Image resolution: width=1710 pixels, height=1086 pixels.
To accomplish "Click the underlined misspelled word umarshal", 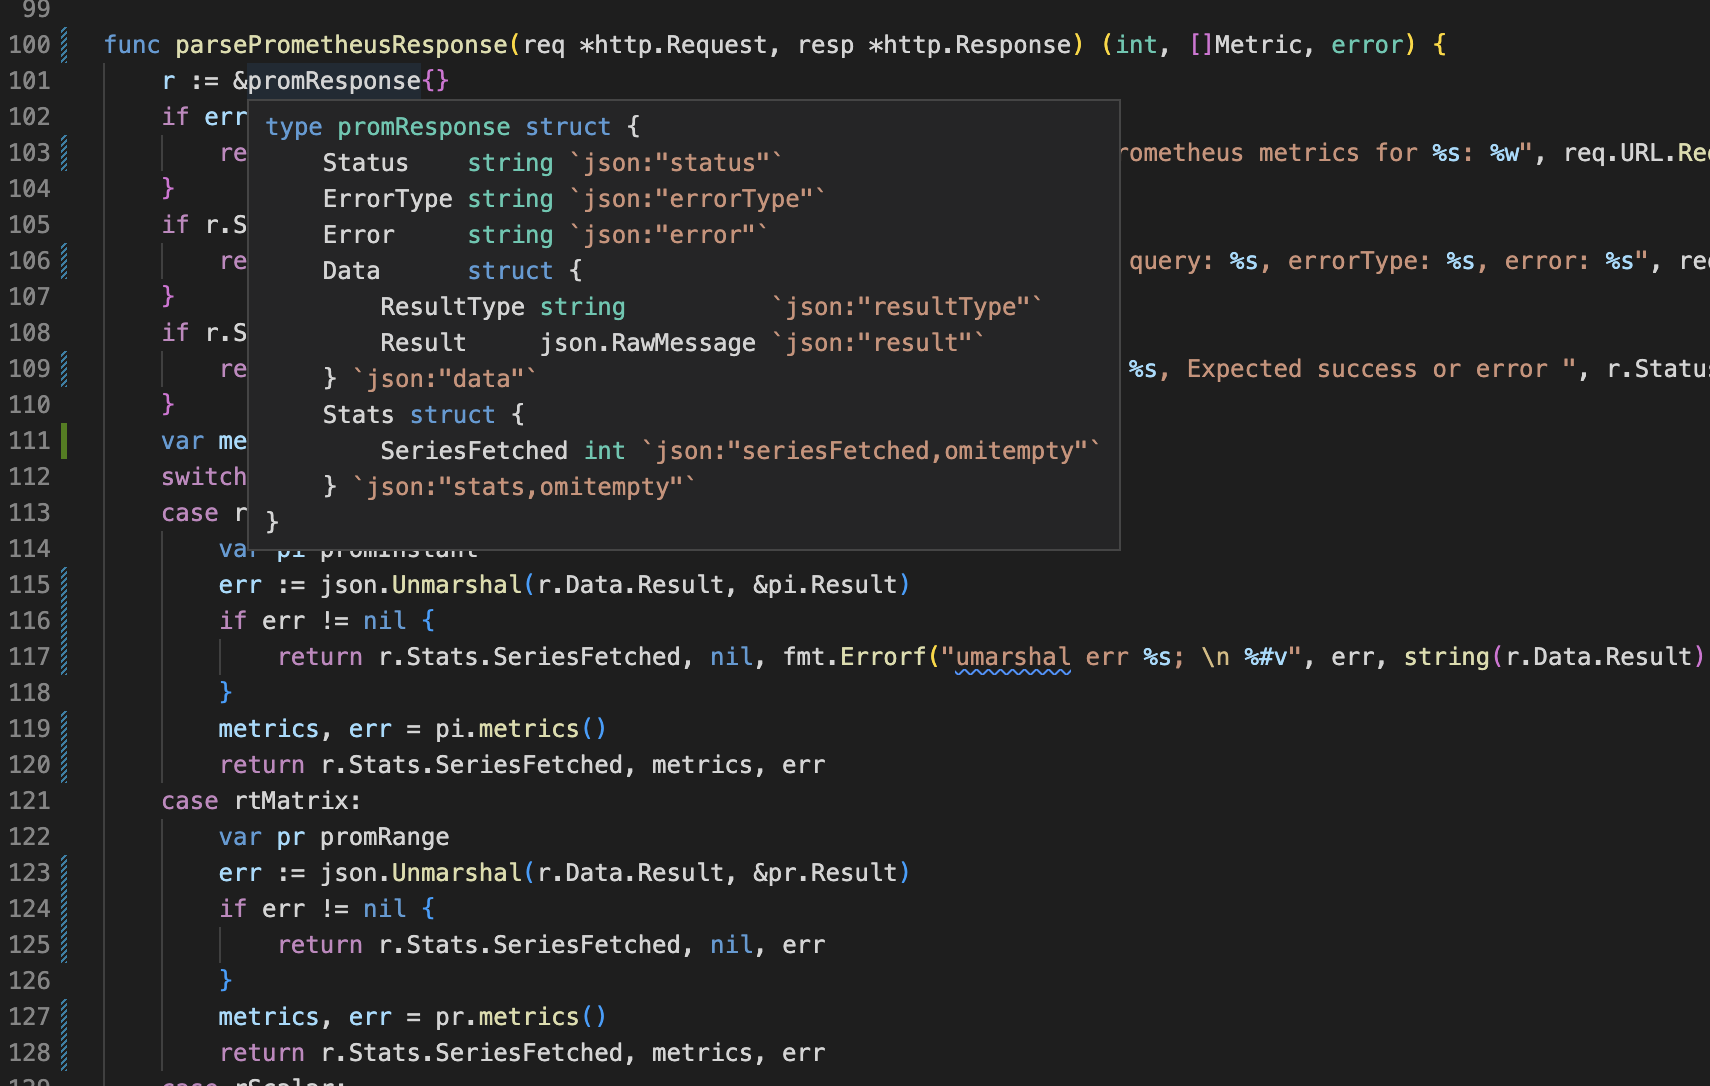I will coord(1010,657).
